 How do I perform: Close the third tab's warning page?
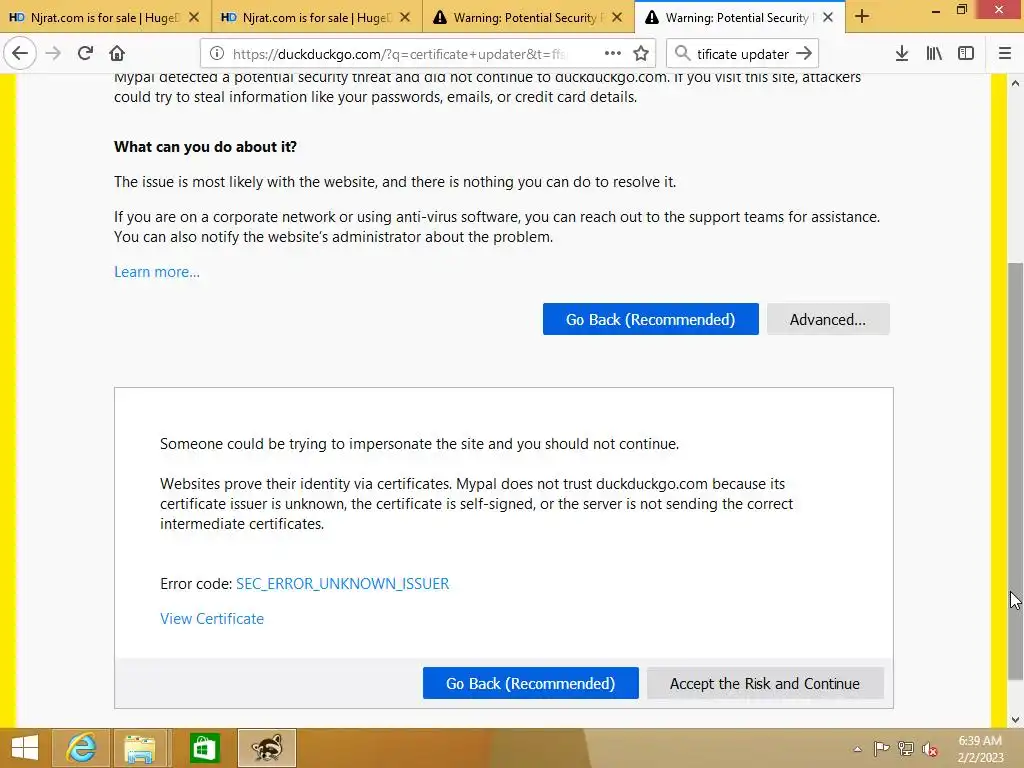(616, 18)
